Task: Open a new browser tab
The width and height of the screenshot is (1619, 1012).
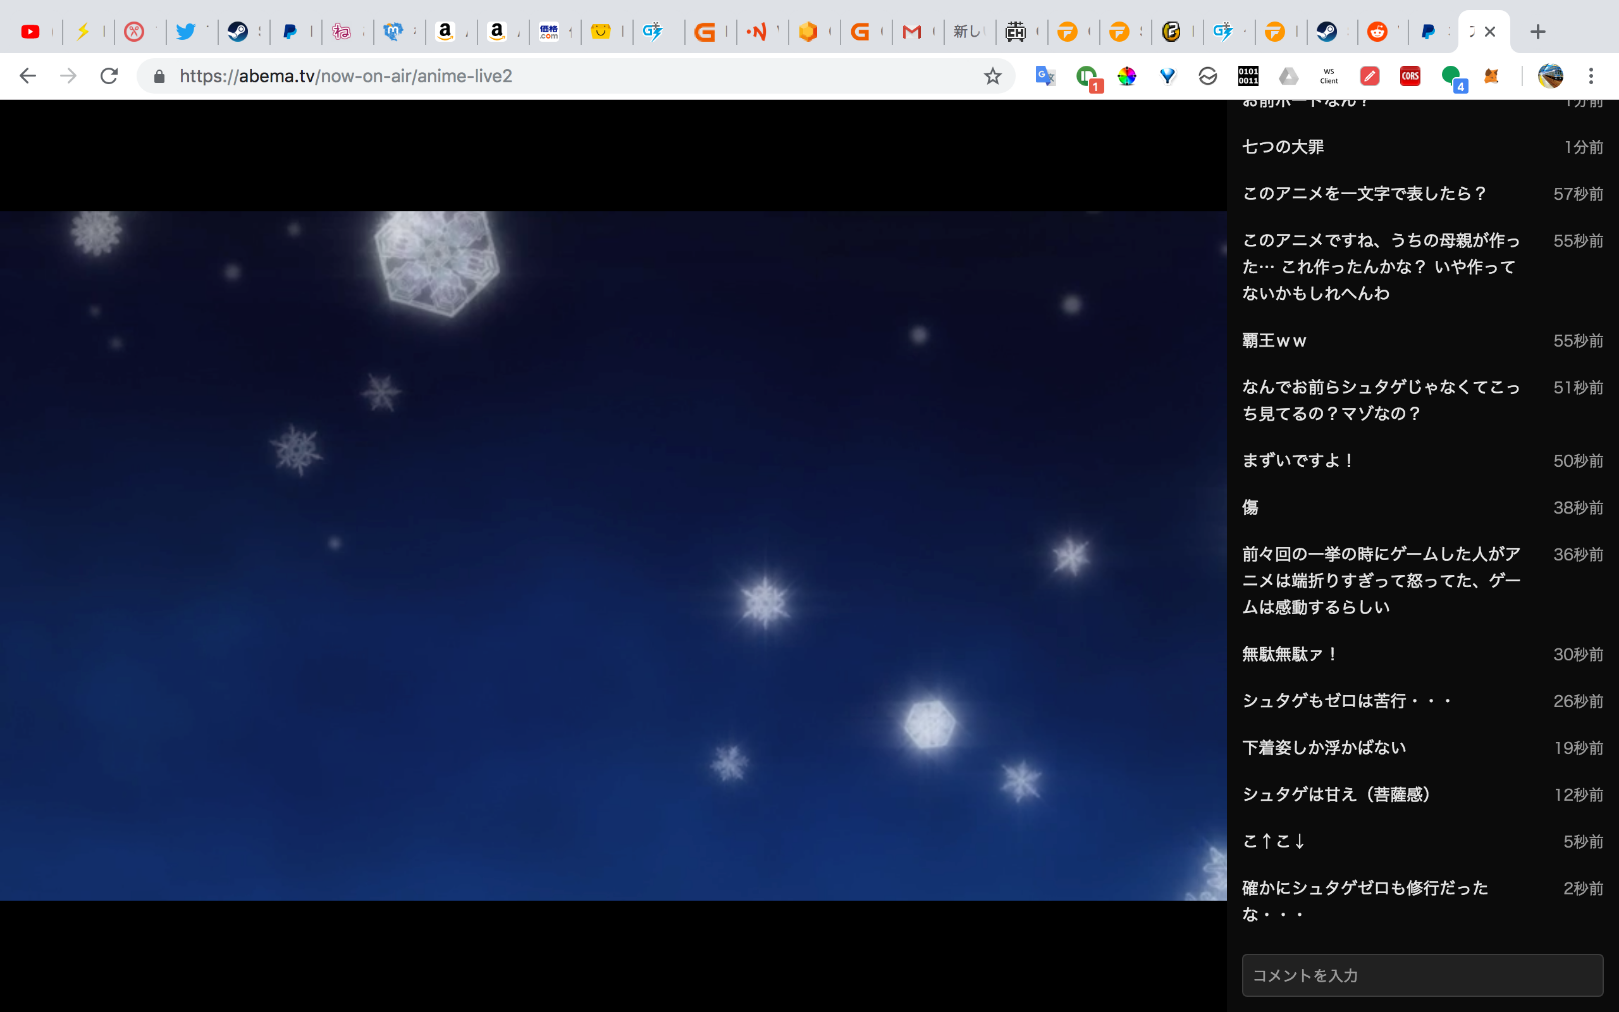Action: pos(1537,32)
